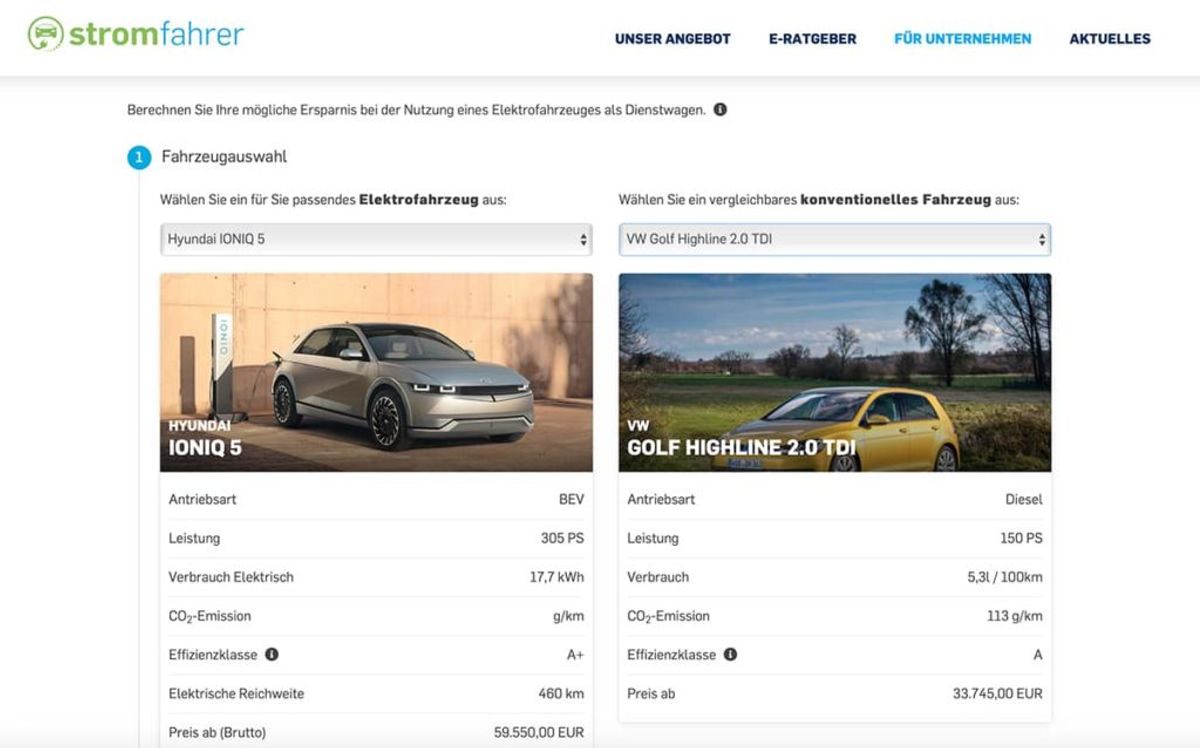Viewport: 1200px width, 748px height.
Task: Click the Hyundai IONIQ 5 car image
Action: point(376,372)
